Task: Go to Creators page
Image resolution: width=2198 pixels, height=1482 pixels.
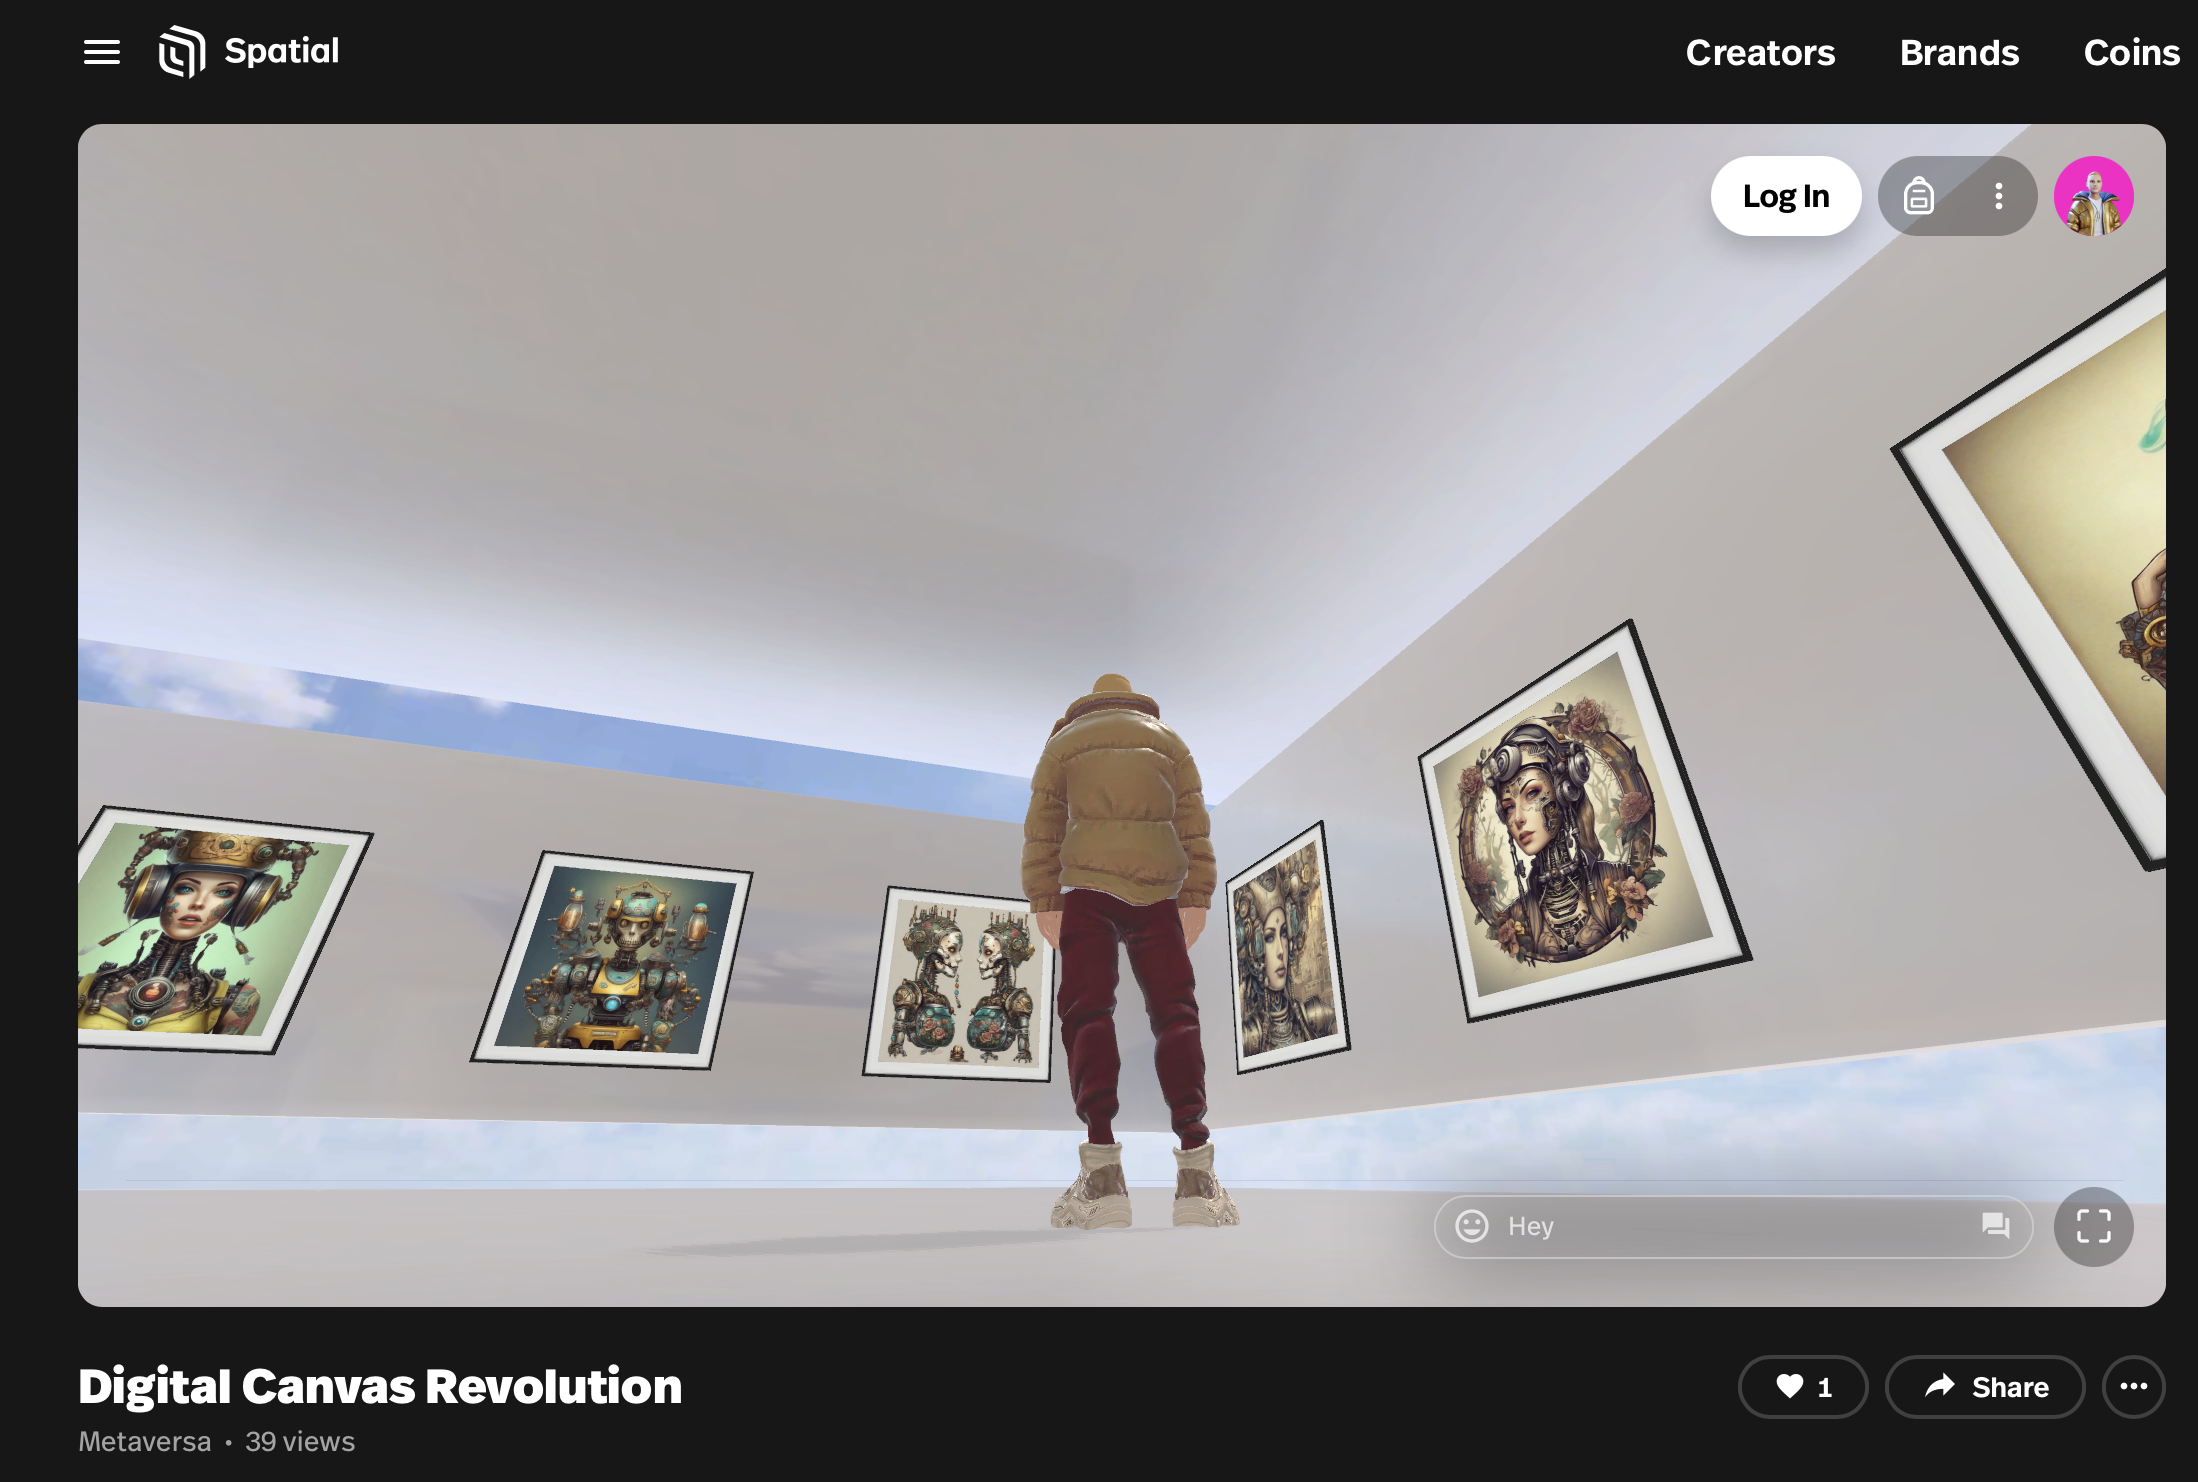Action: (x=1760, y=52)
